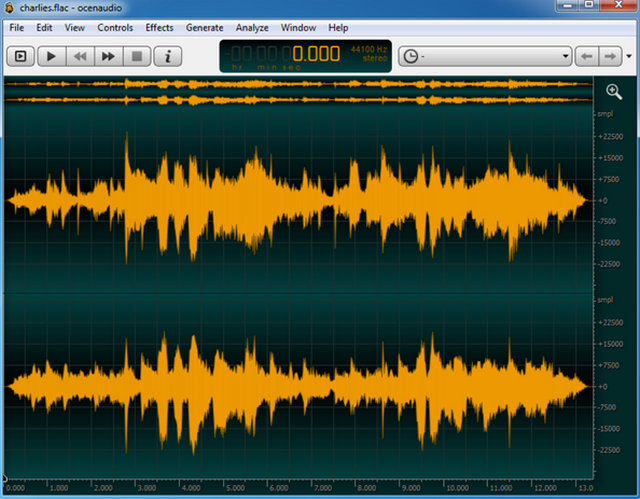Screen dimensions: 640x499
Task: Open the File menu
Action: coord(17,28)
